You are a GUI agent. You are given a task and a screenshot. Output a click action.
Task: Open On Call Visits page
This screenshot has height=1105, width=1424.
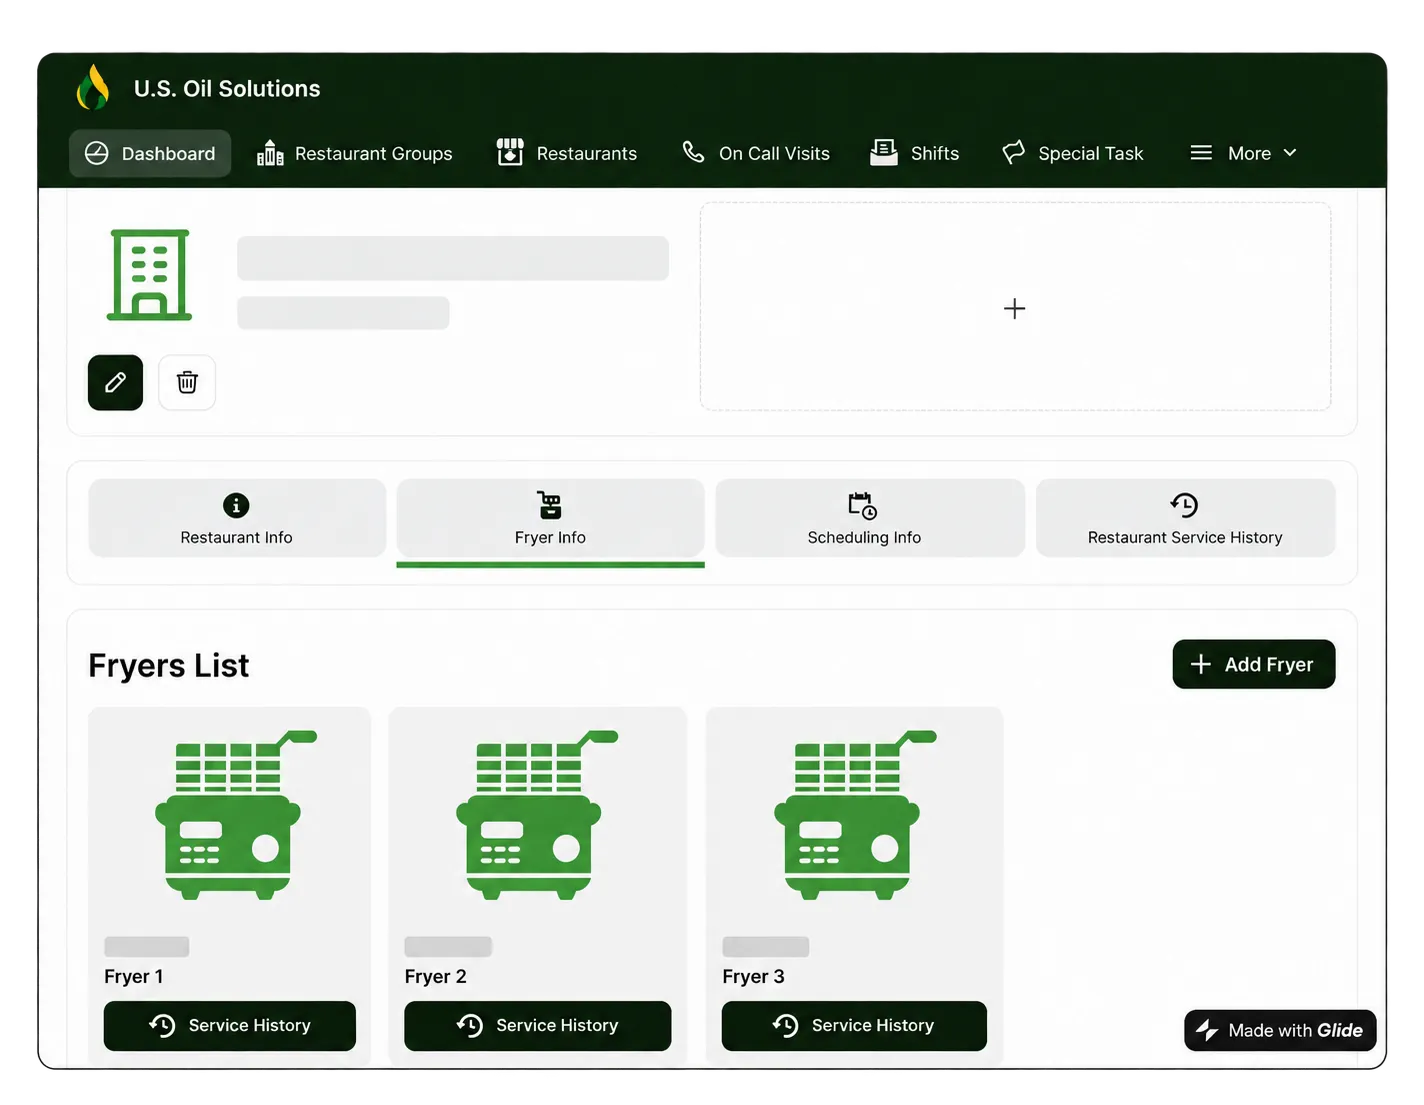756,153
